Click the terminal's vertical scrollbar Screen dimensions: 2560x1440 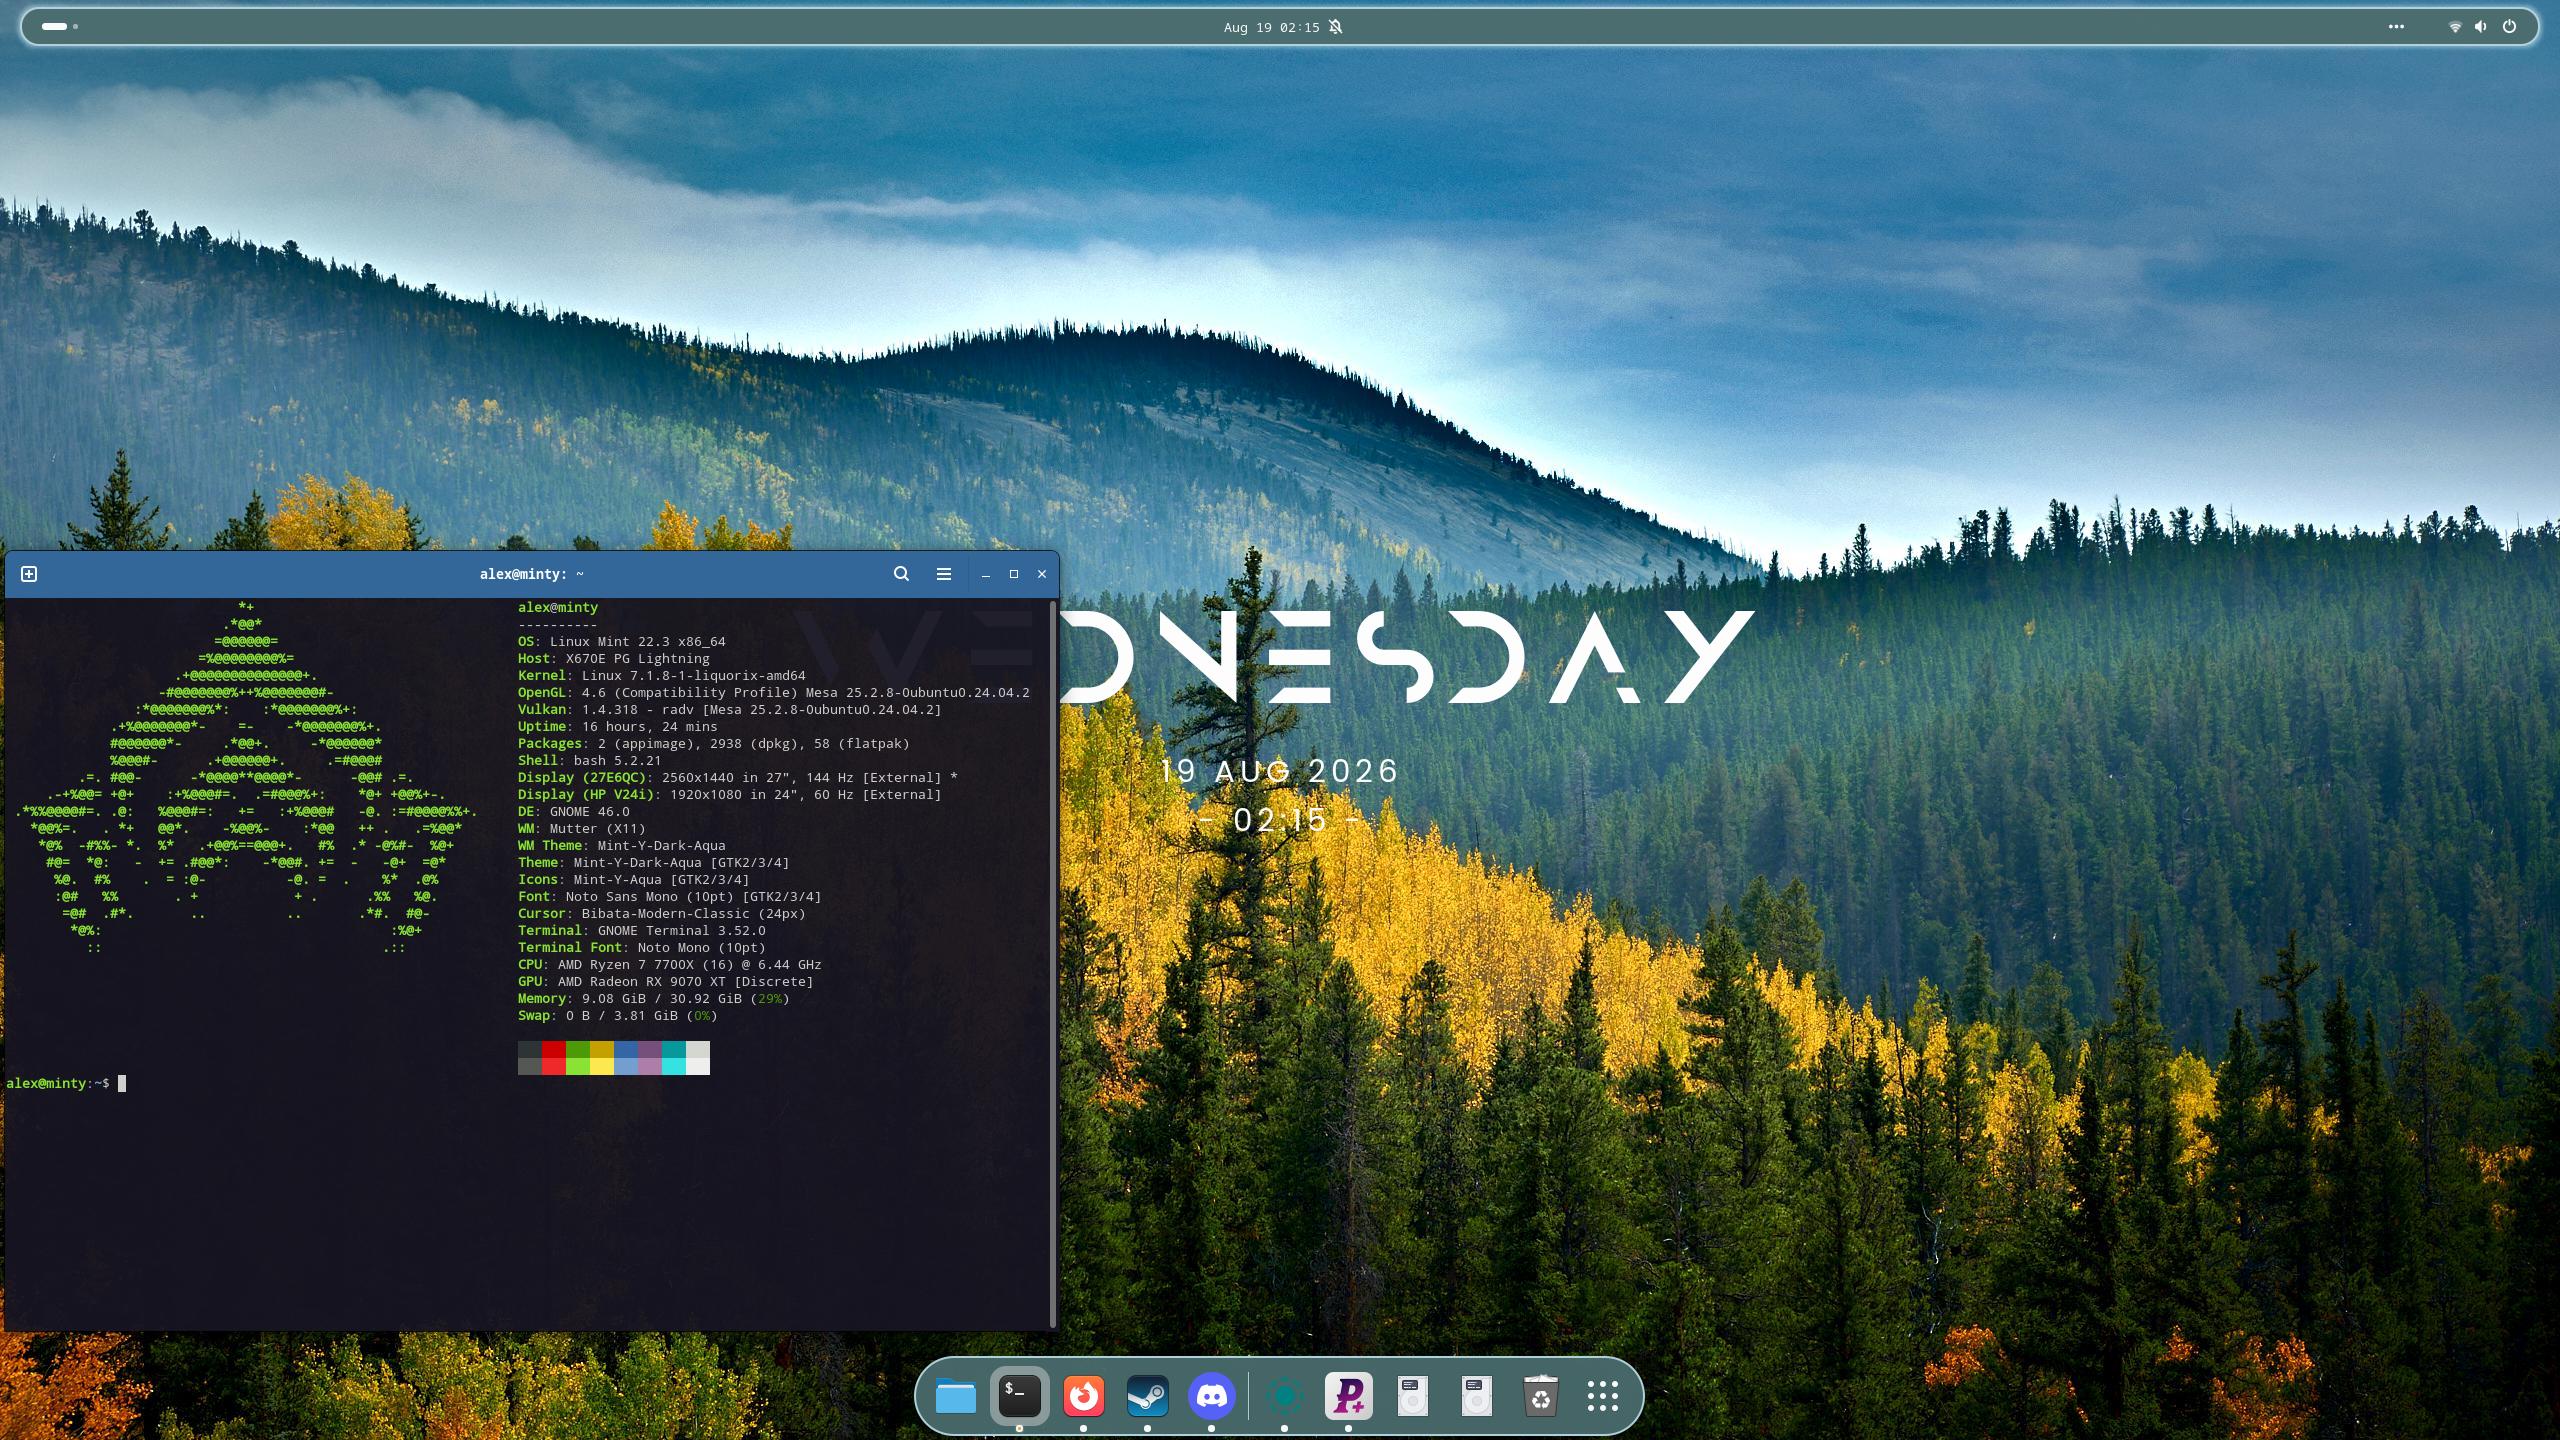tap(1053, 964)
